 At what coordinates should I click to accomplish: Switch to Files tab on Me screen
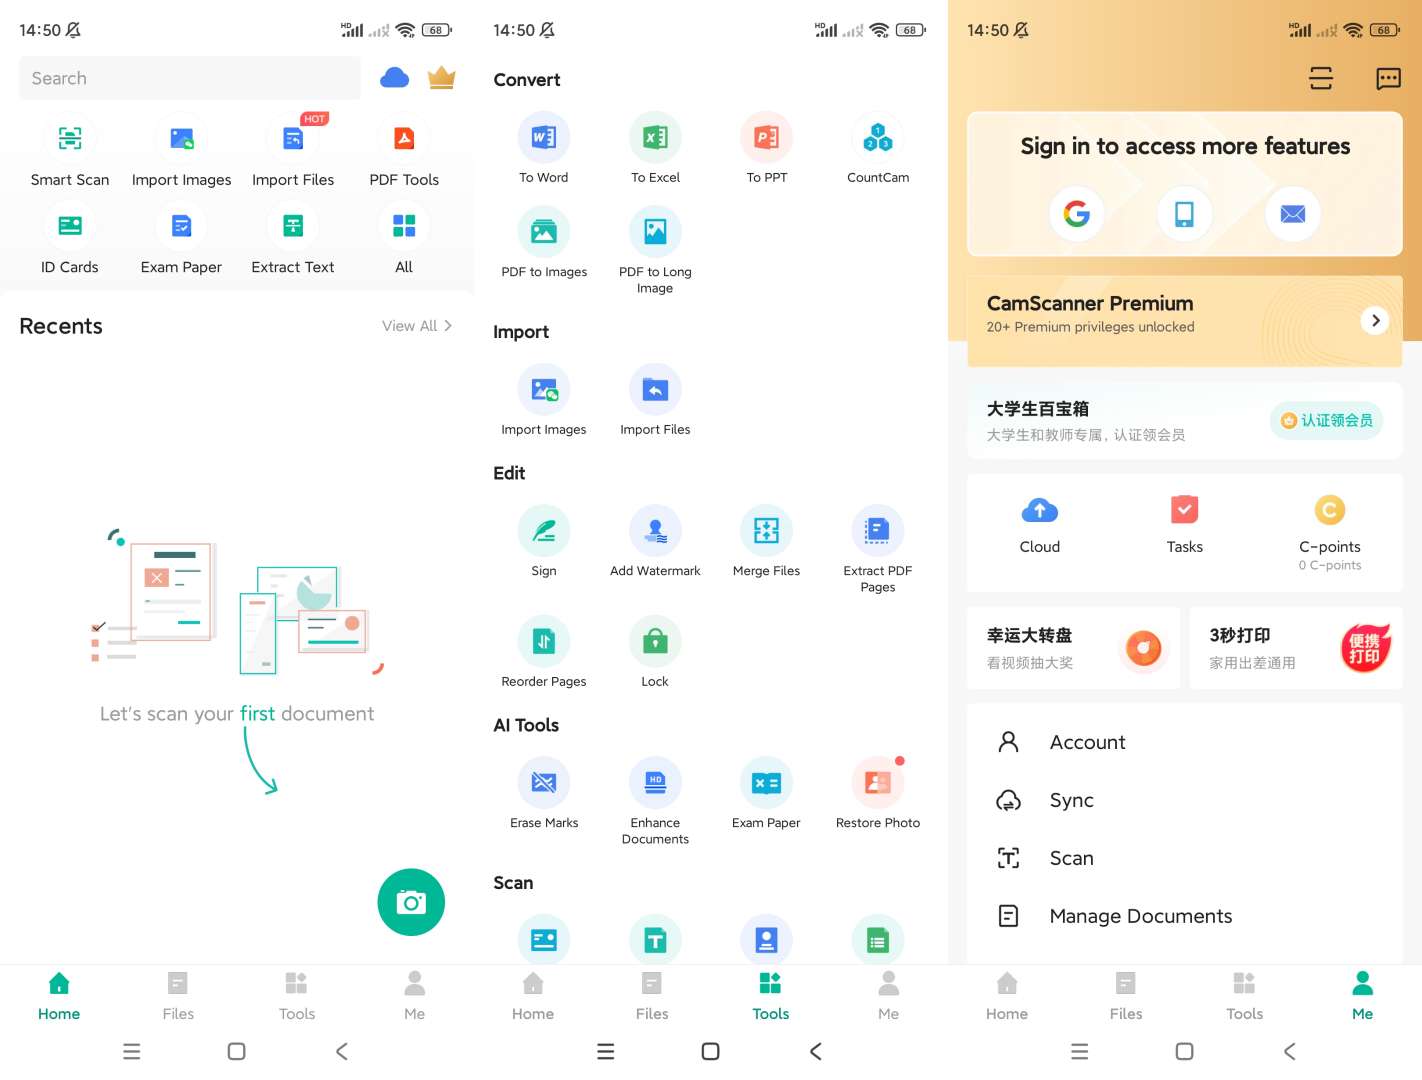[x=1126, y=996]
